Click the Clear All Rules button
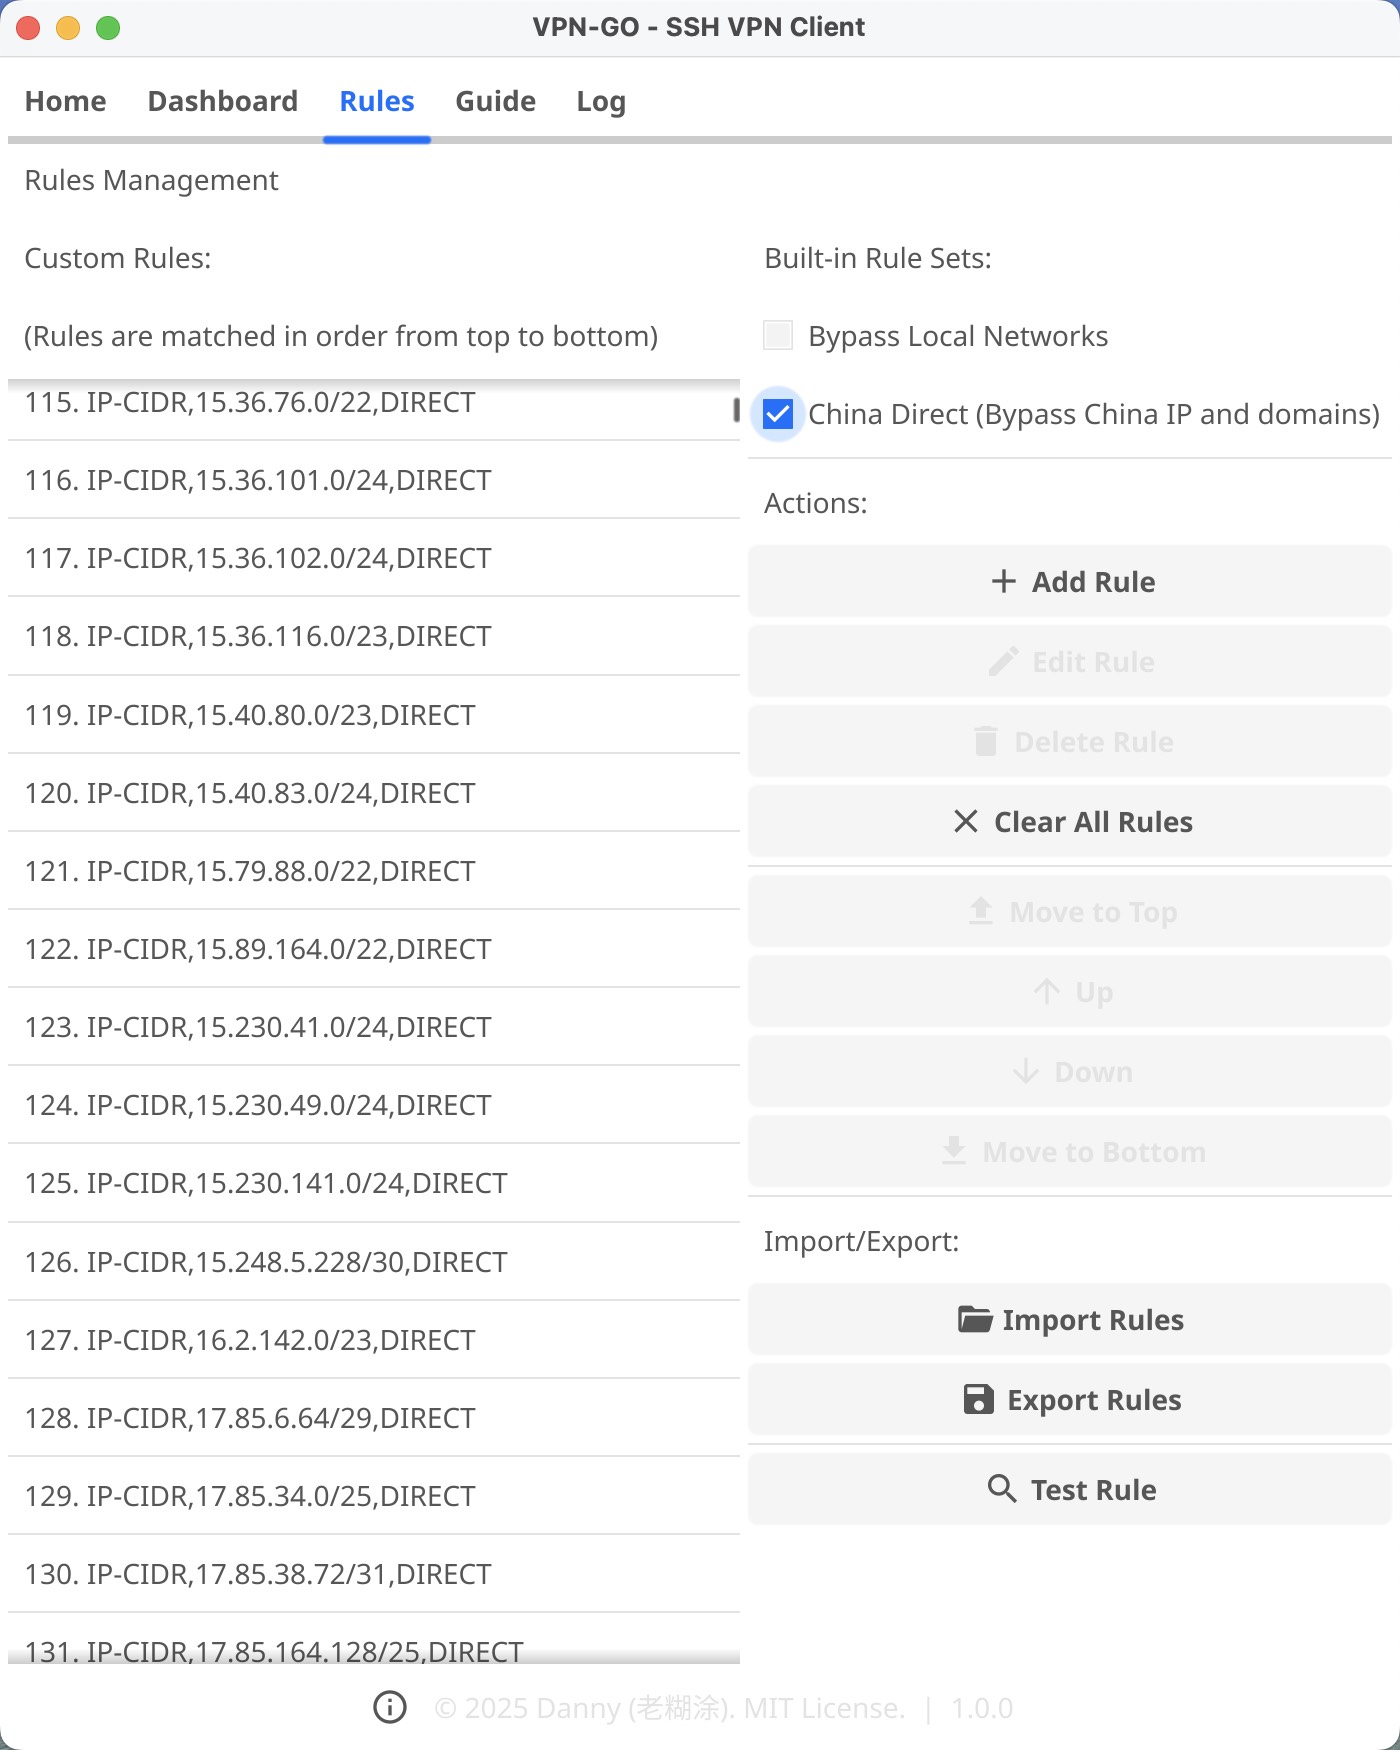 tap(1069, 821)
